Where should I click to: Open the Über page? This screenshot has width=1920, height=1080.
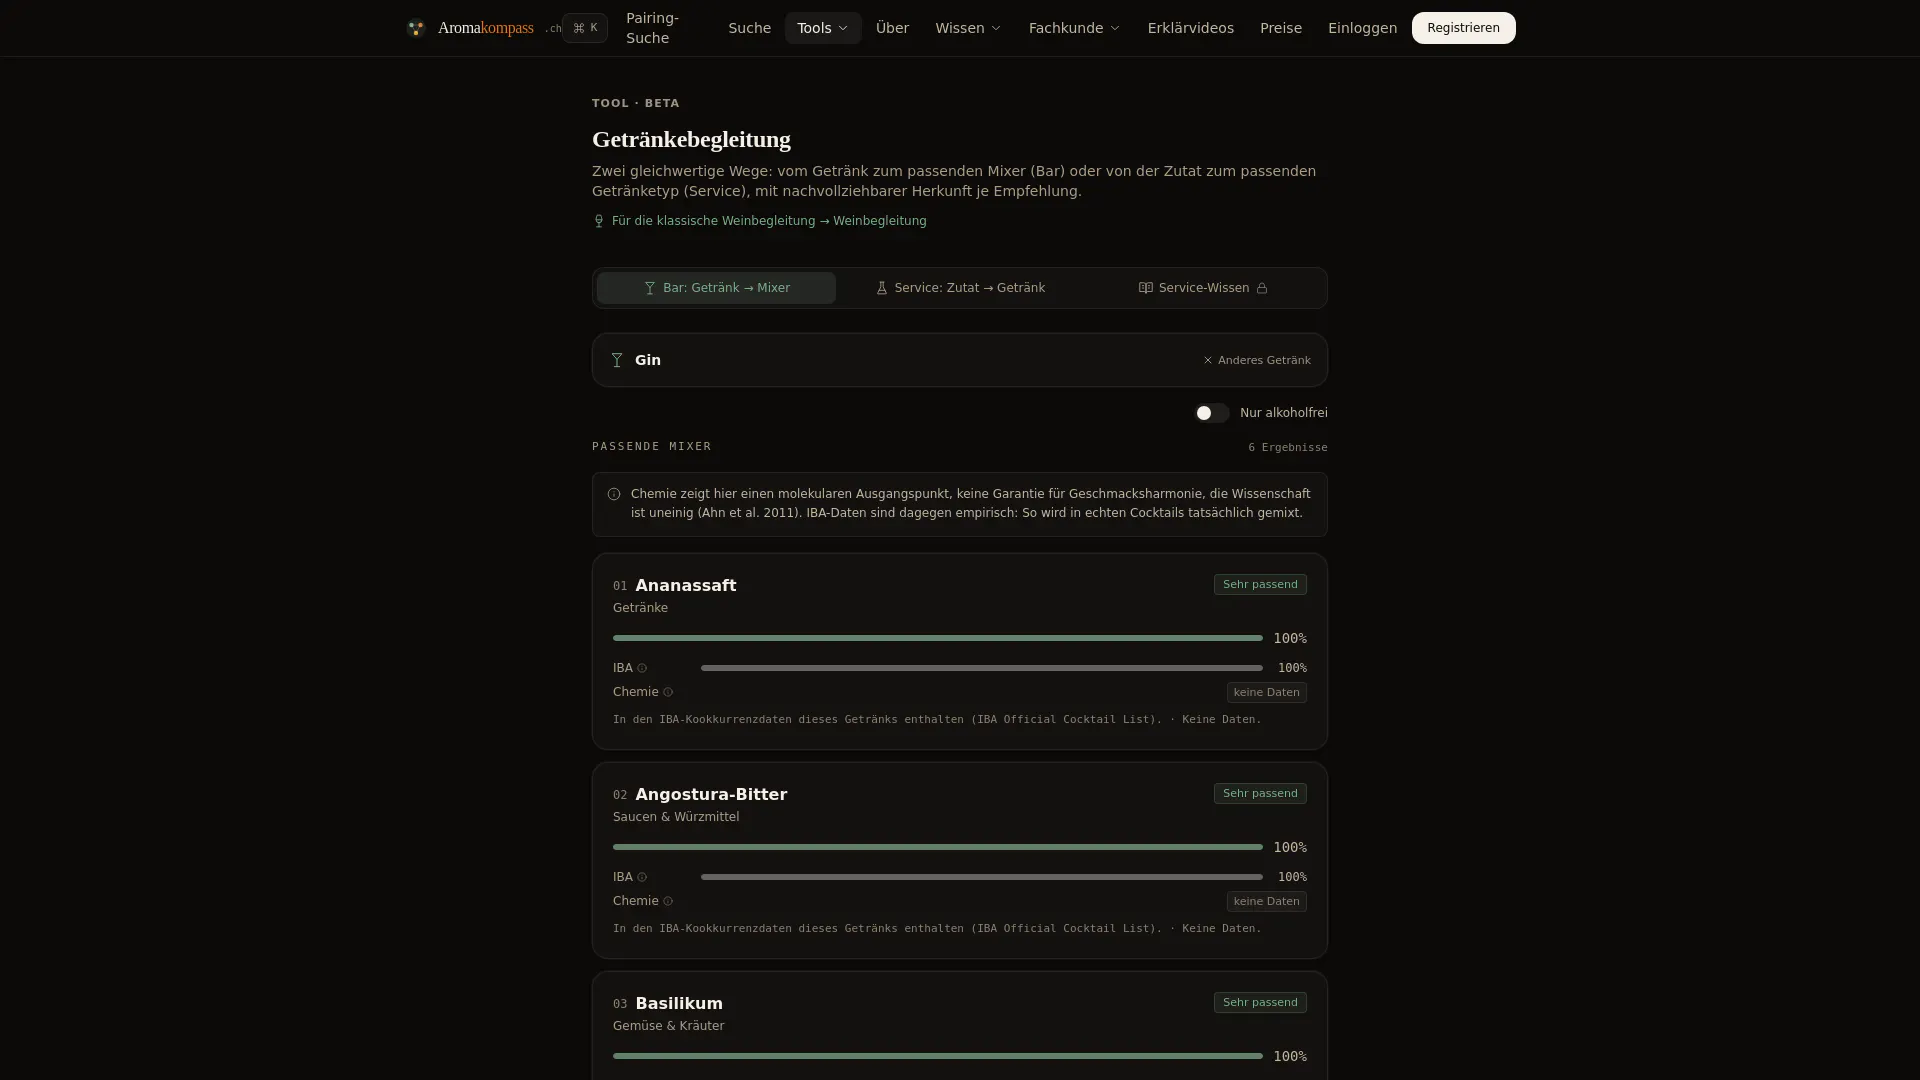(892, 28)
